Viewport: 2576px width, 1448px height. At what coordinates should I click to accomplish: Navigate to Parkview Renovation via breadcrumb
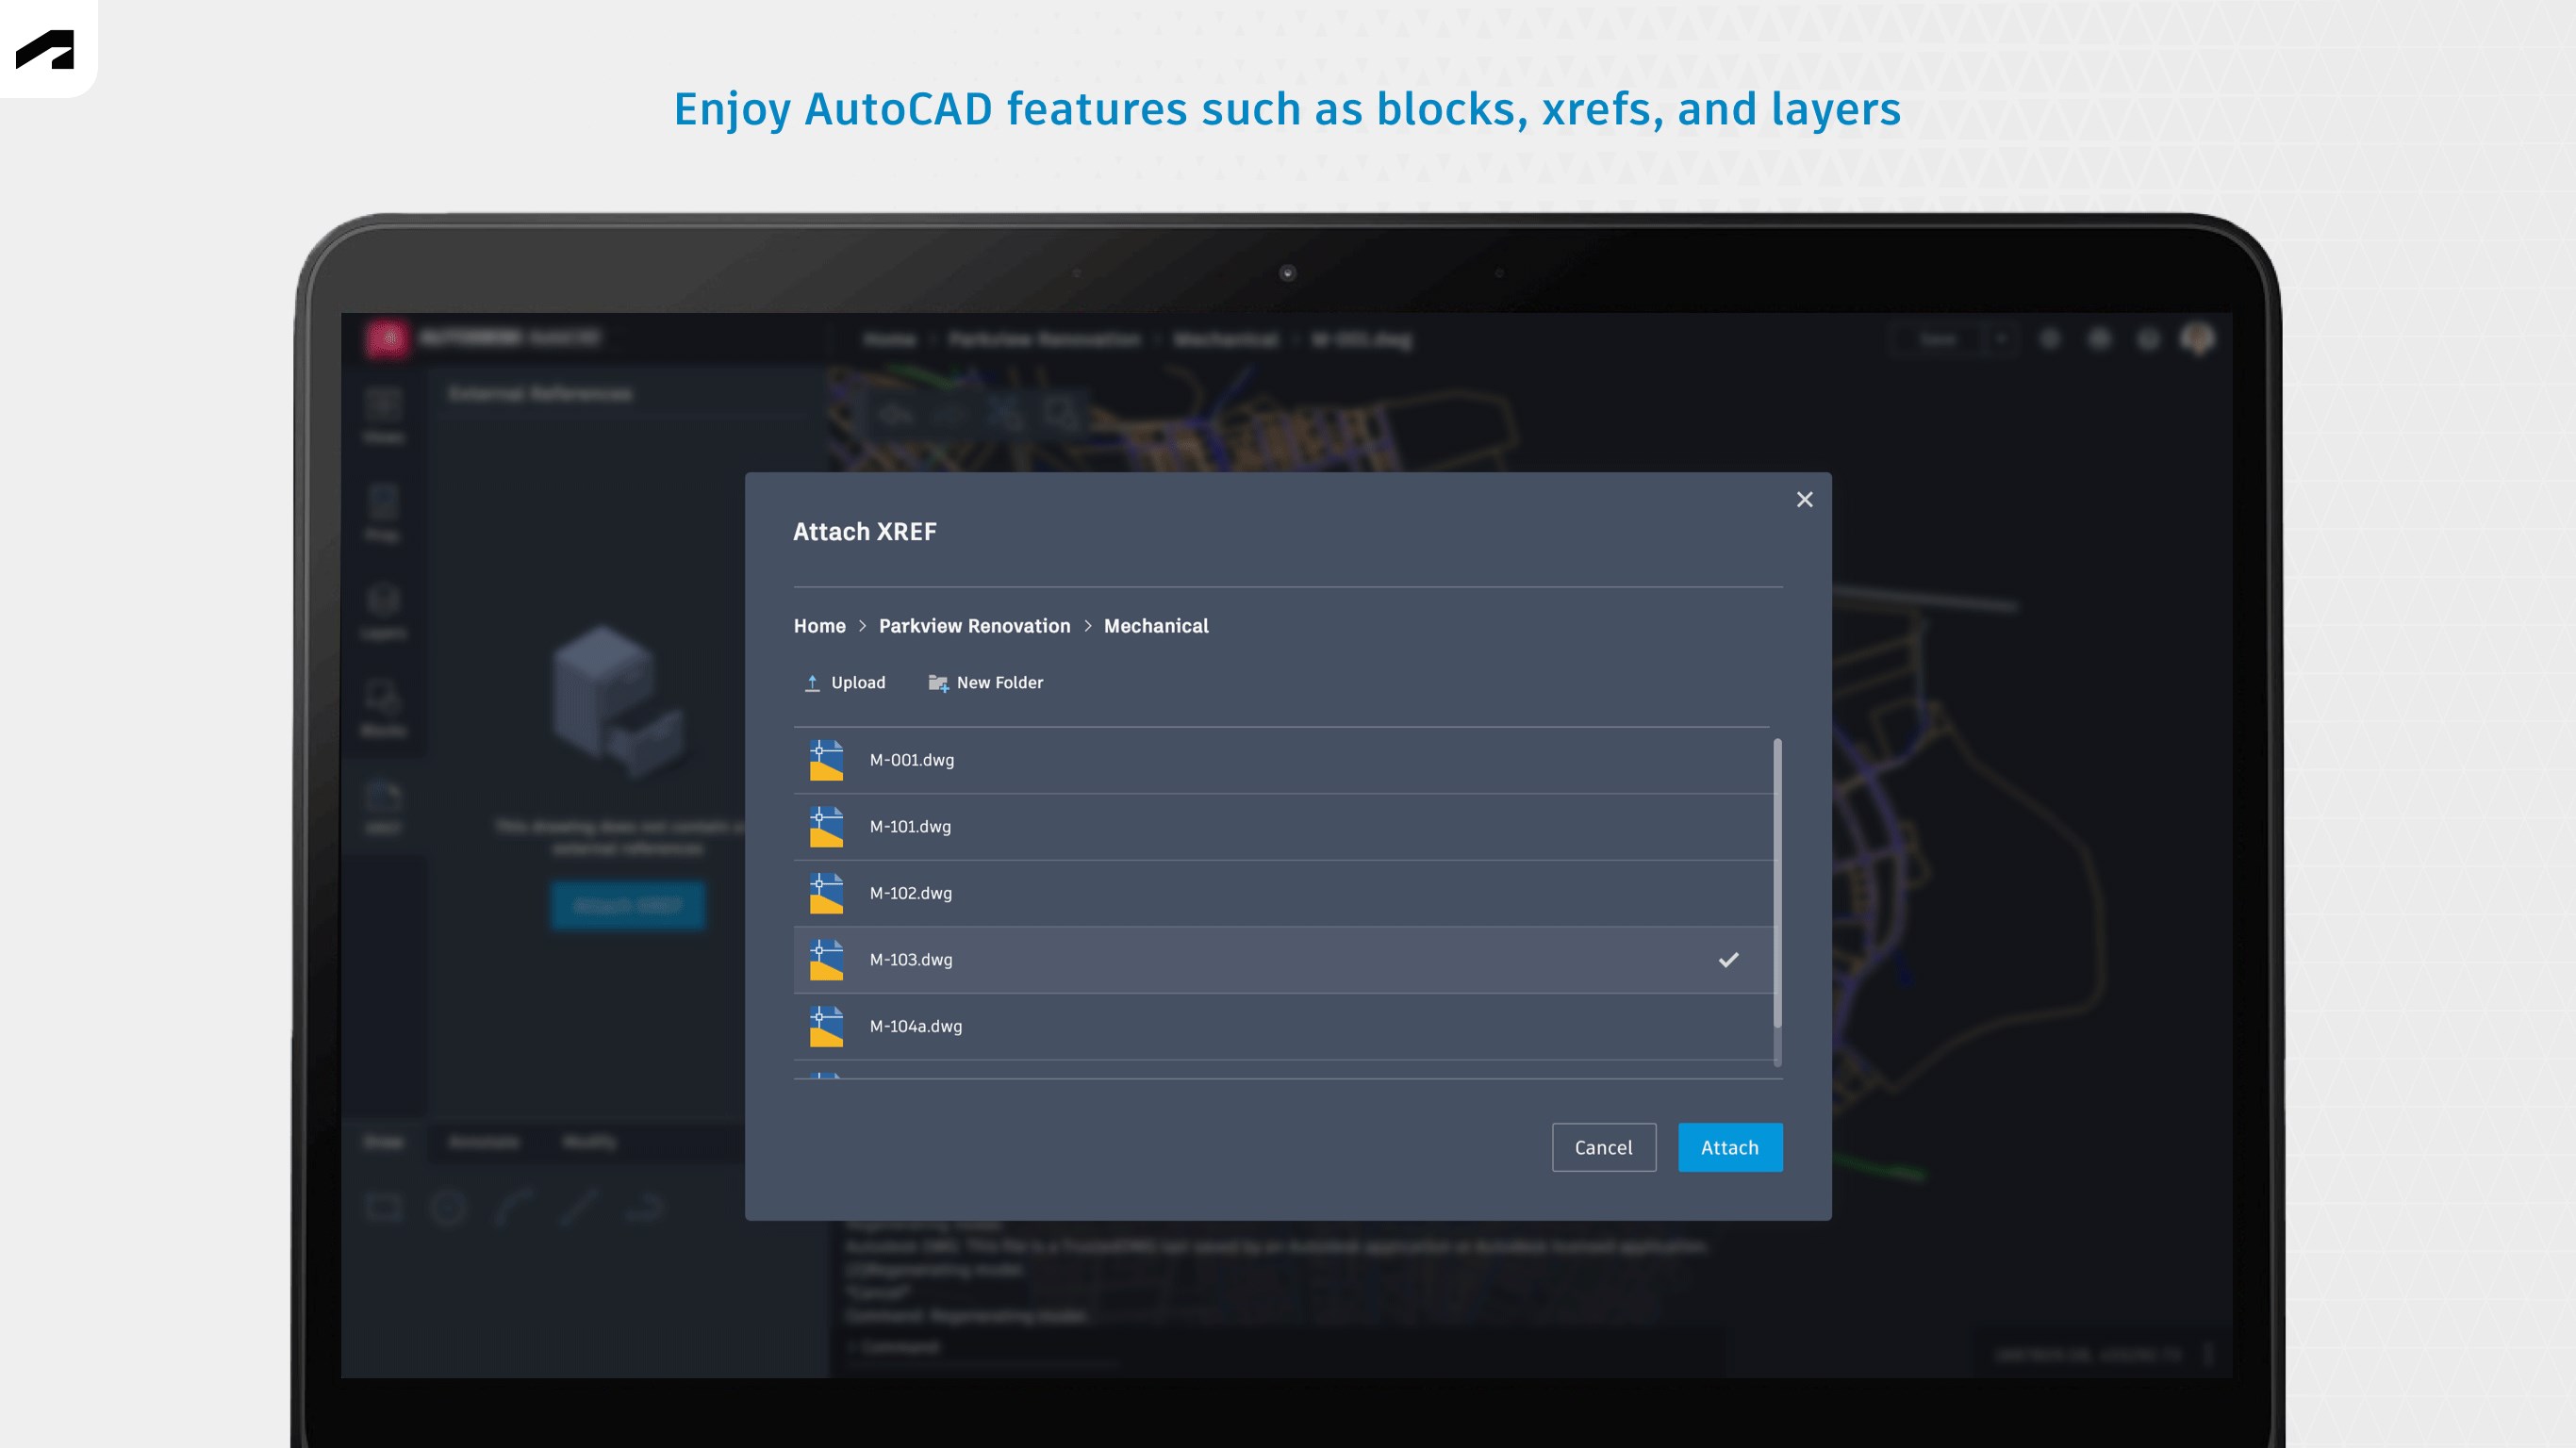(975, 625)
